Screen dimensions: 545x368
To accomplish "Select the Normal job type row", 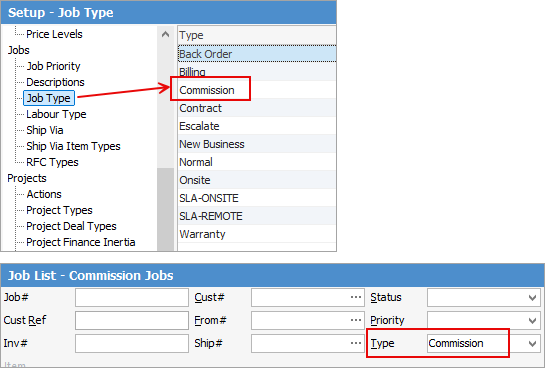I will (x=257, y=162).
